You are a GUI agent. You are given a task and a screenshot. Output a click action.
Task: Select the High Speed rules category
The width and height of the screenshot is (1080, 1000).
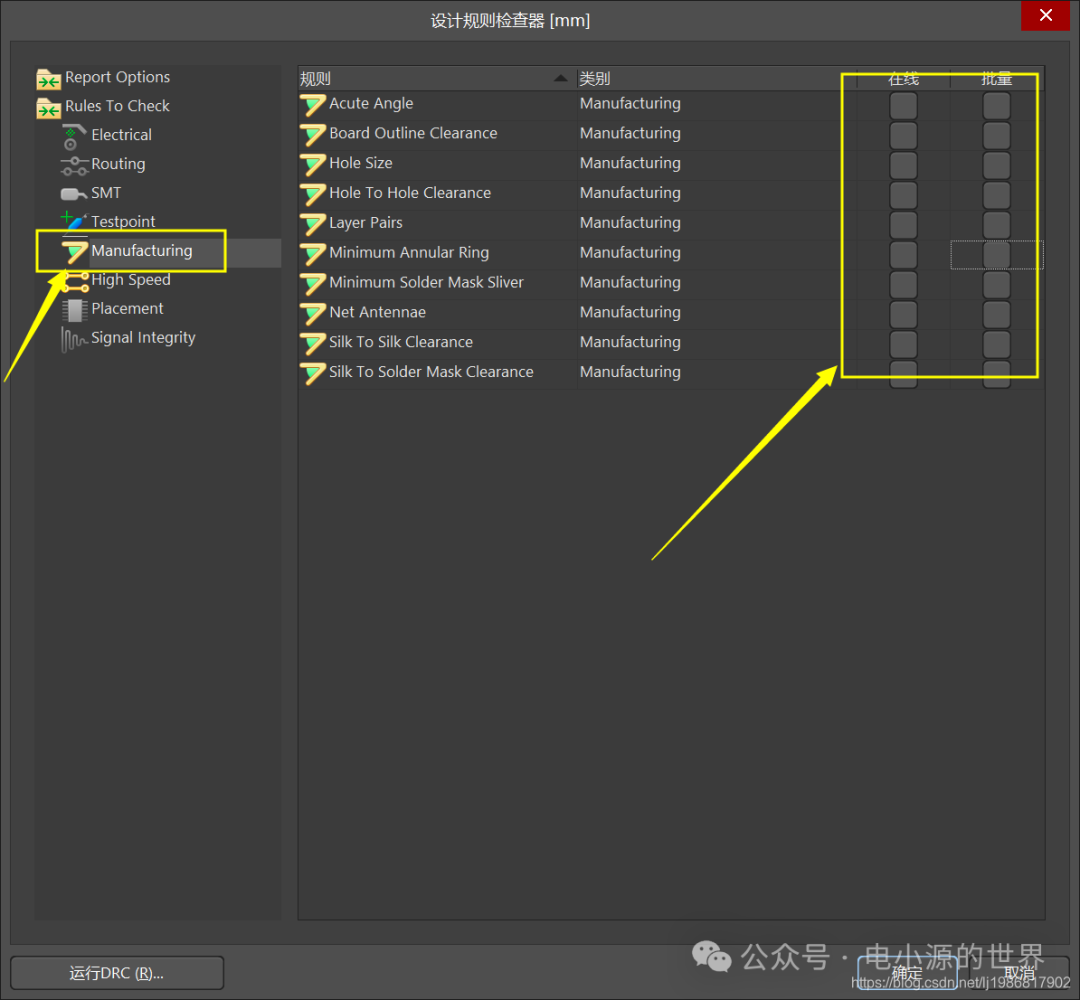pyautogui.click(x=131, y=280)
